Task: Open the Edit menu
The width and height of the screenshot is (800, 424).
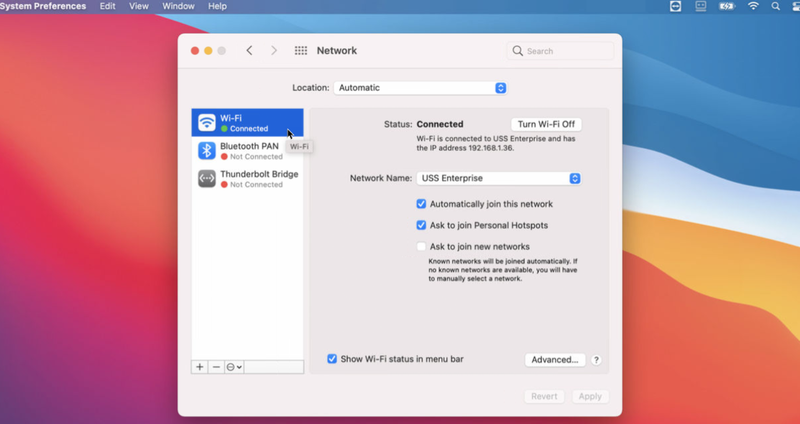Action: tap(107, 6)
